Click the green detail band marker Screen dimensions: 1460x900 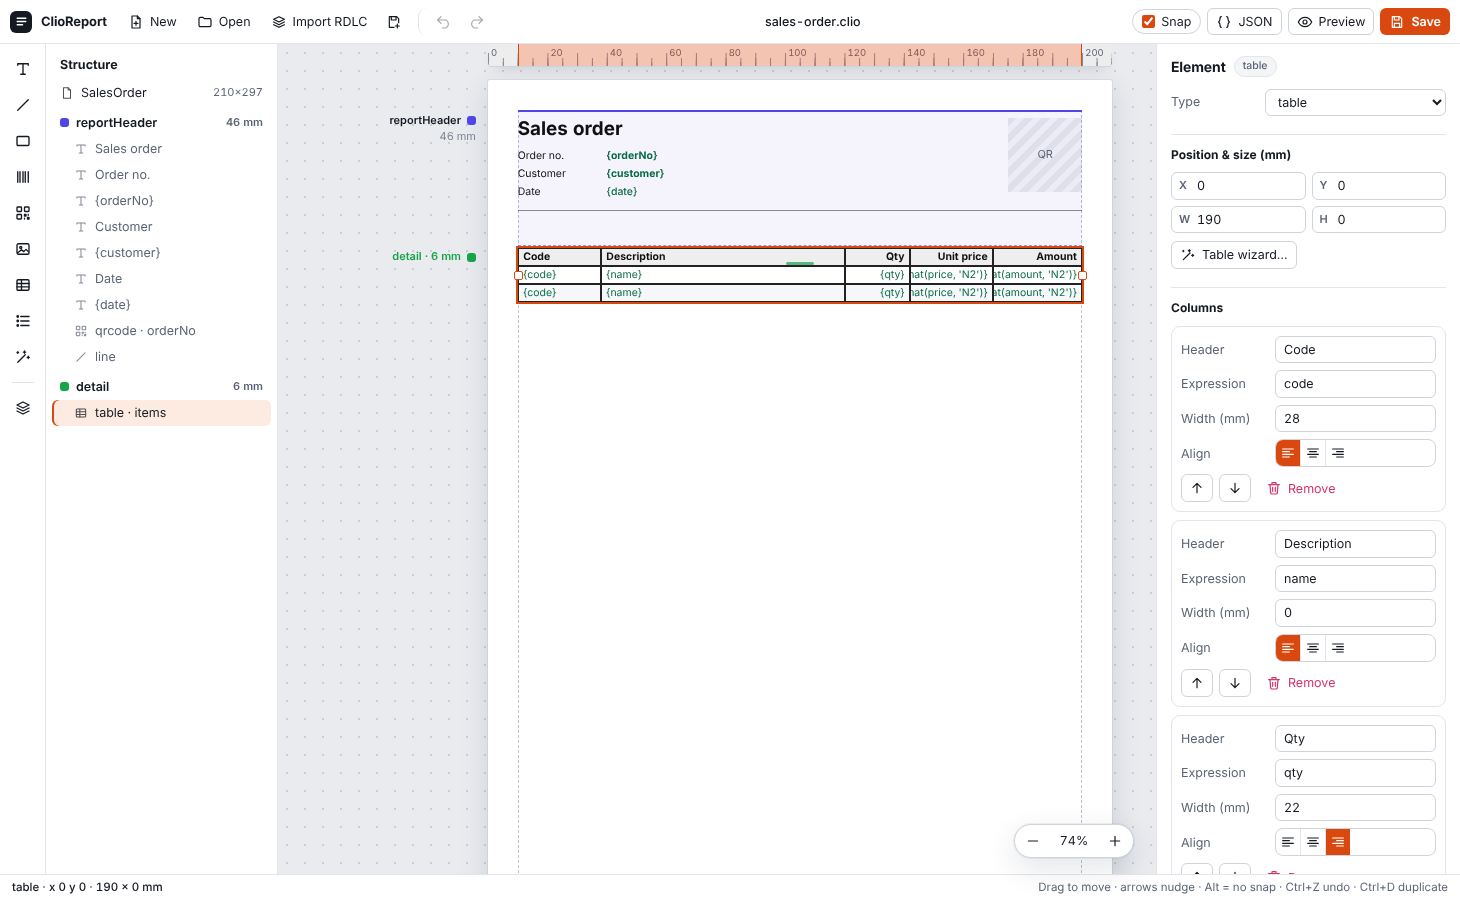(x=472, y=257)
